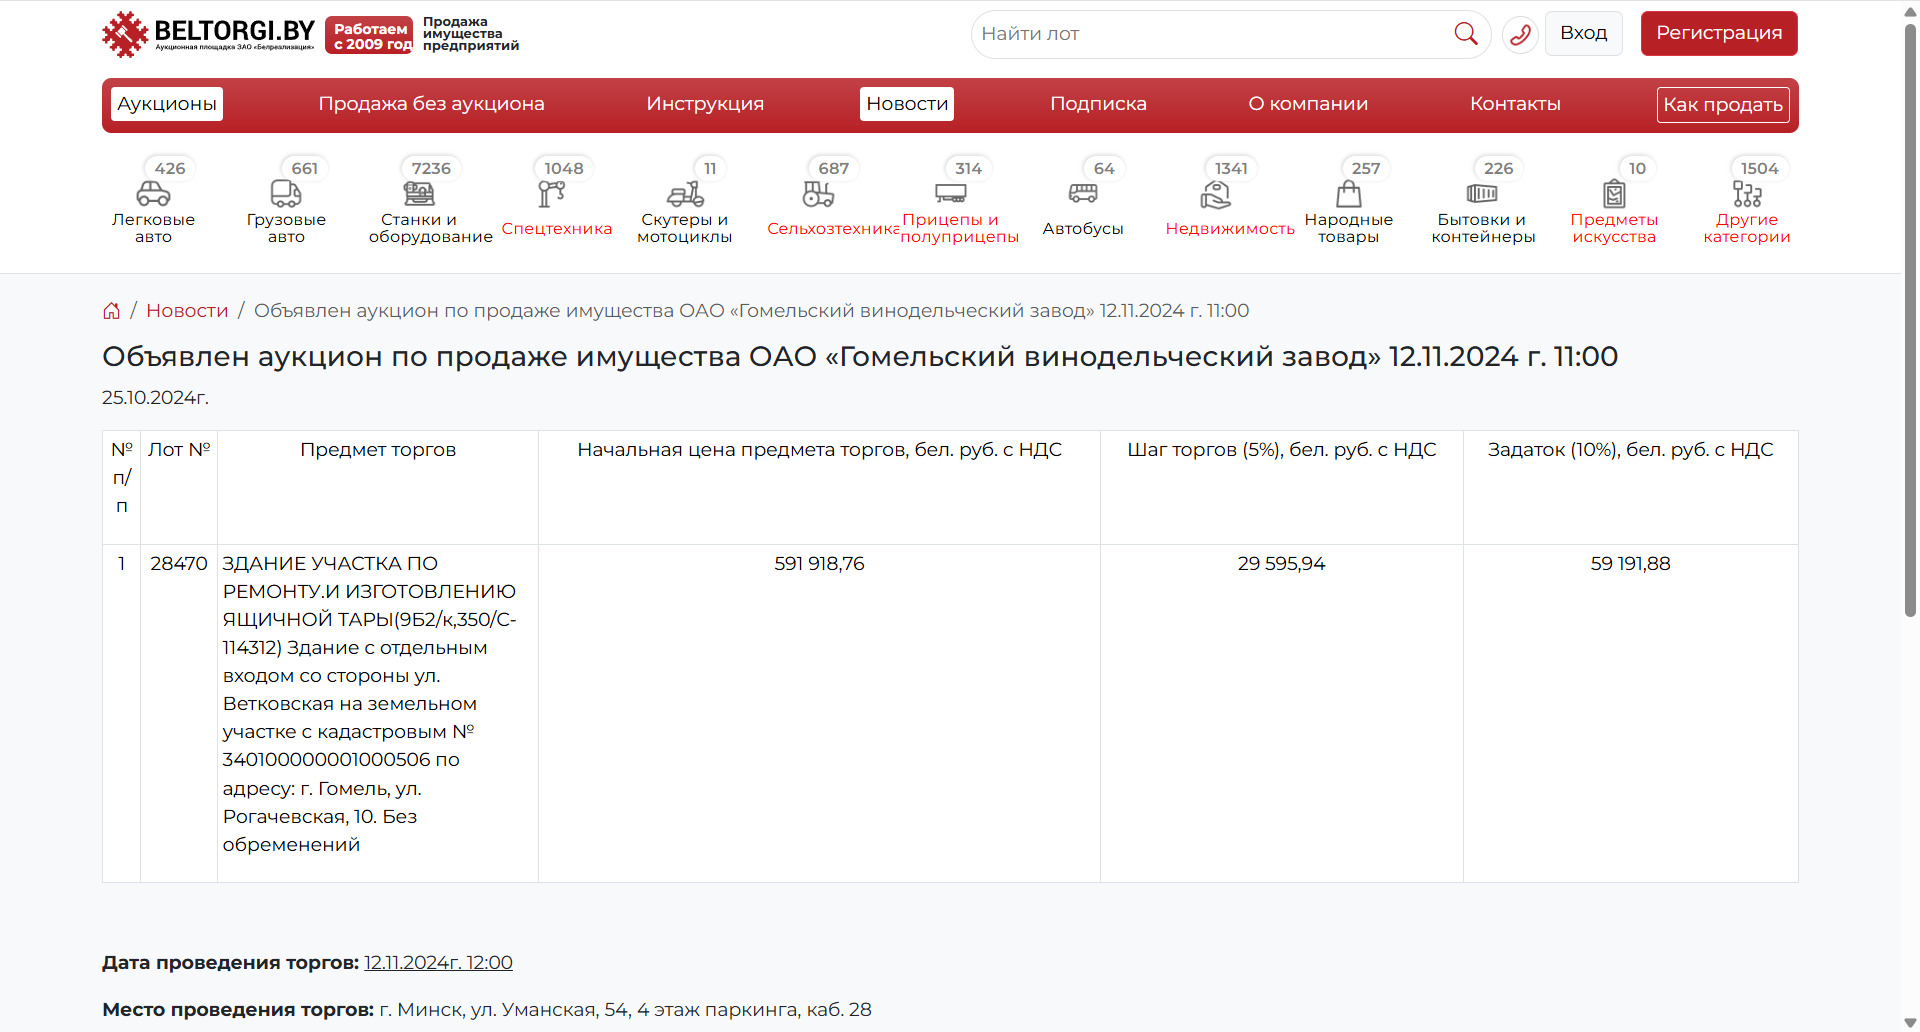
Task: Open the BELTORGI.BY logo homepage
Action: point(208,34)
